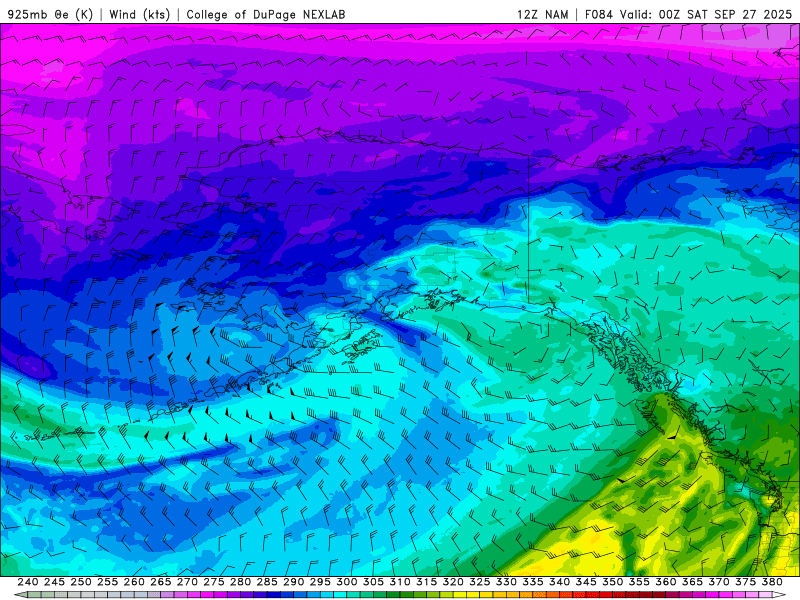The image size is (800, 600).
Task: Select the 255 color scale label
Action: pyautogui.click(x=107, y=582)
